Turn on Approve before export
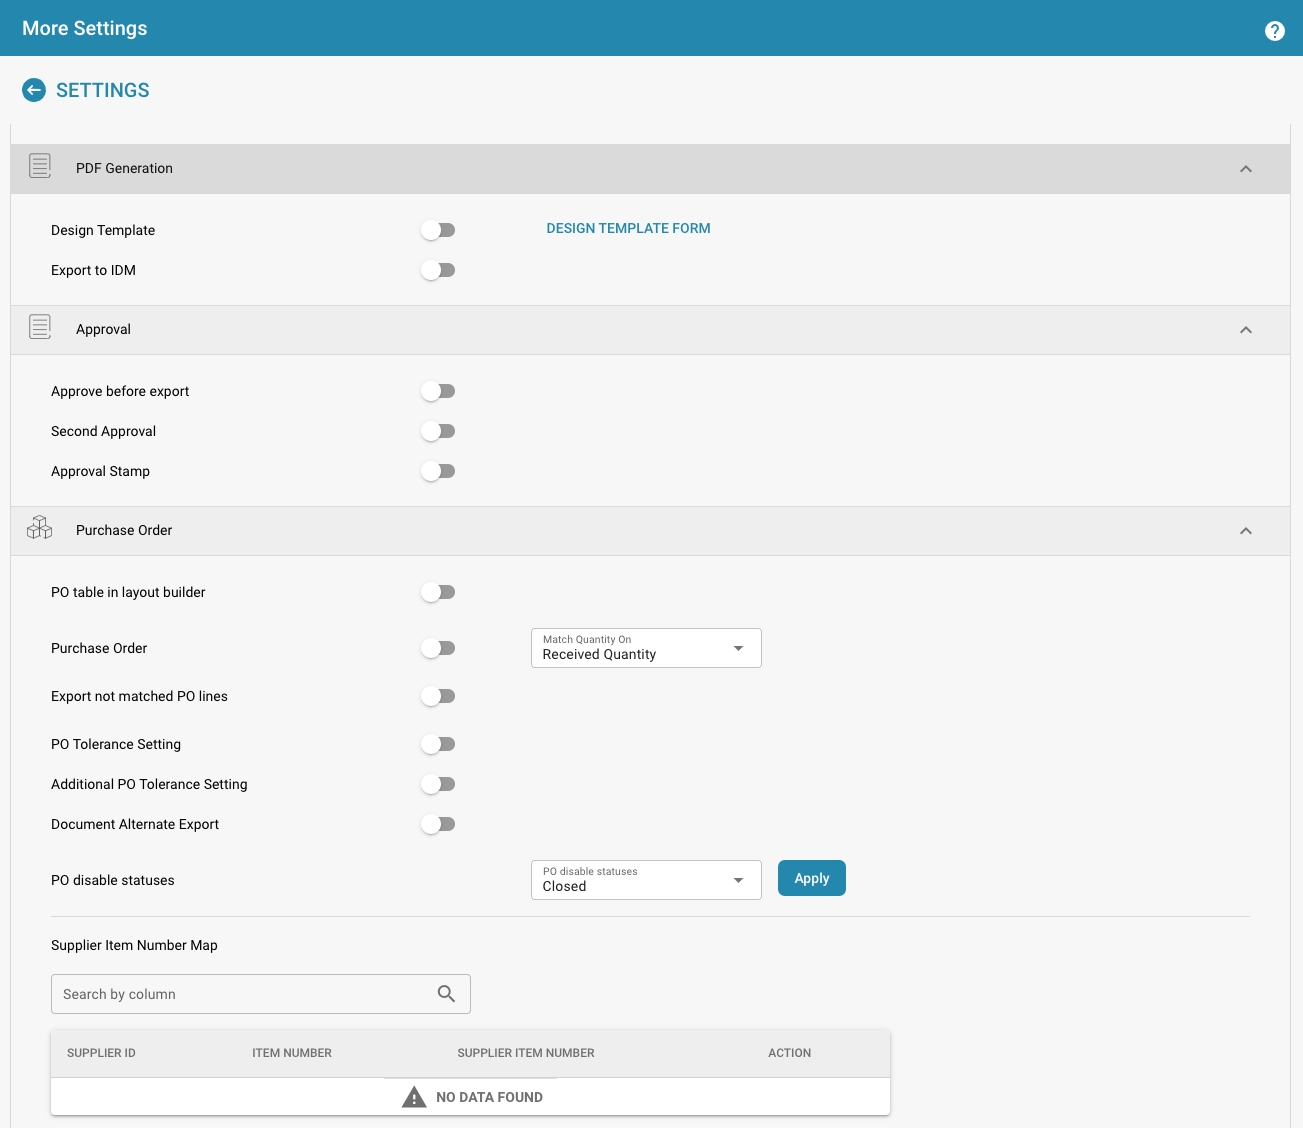Viewport: 1303px width, 1128px height. (x=438, y=392)
